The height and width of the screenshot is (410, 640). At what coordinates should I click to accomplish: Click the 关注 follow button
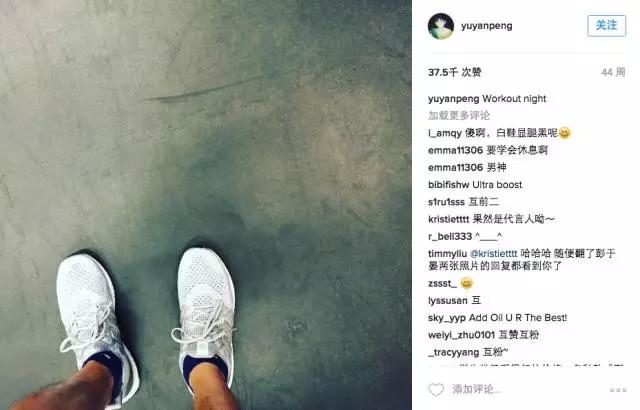click(607, 26)
